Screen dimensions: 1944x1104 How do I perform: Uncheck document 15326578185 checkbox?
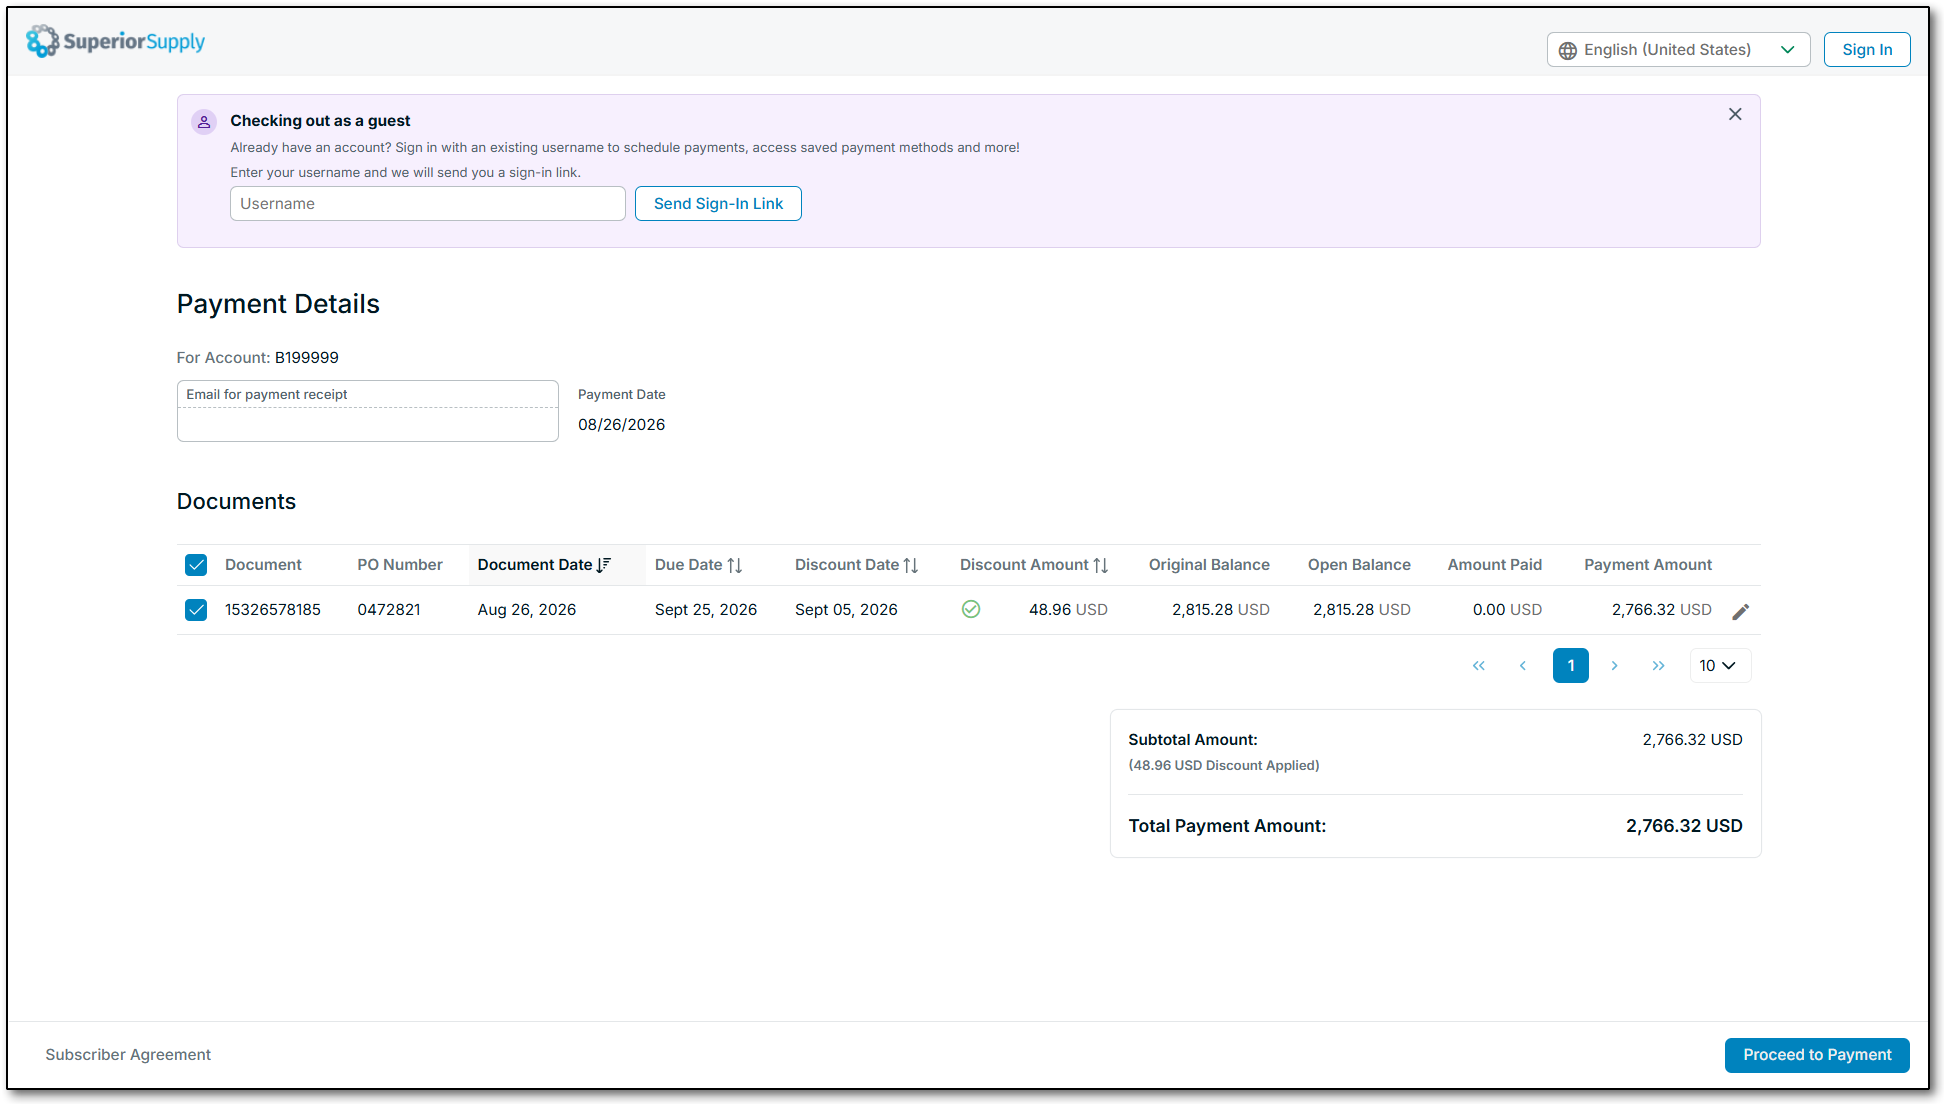pyautogui.click(x=196, y=610)
